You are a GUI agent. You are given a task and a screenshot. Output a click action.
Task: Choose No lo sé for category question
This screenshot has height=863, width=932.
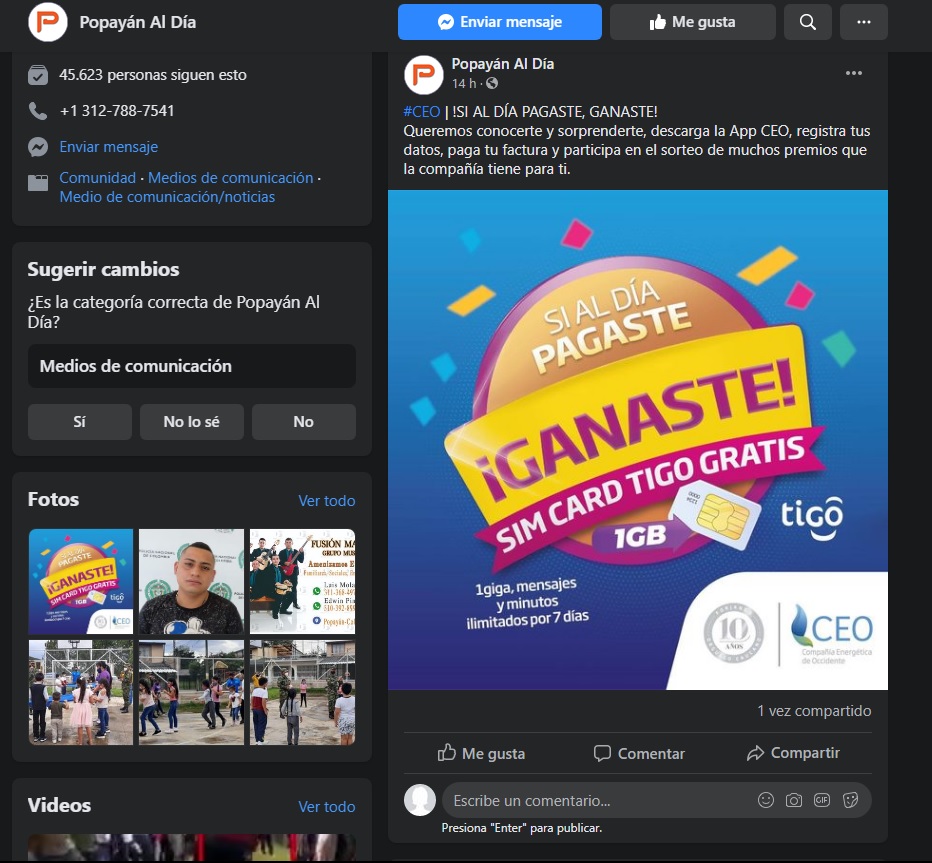click(x=192, y=422)
